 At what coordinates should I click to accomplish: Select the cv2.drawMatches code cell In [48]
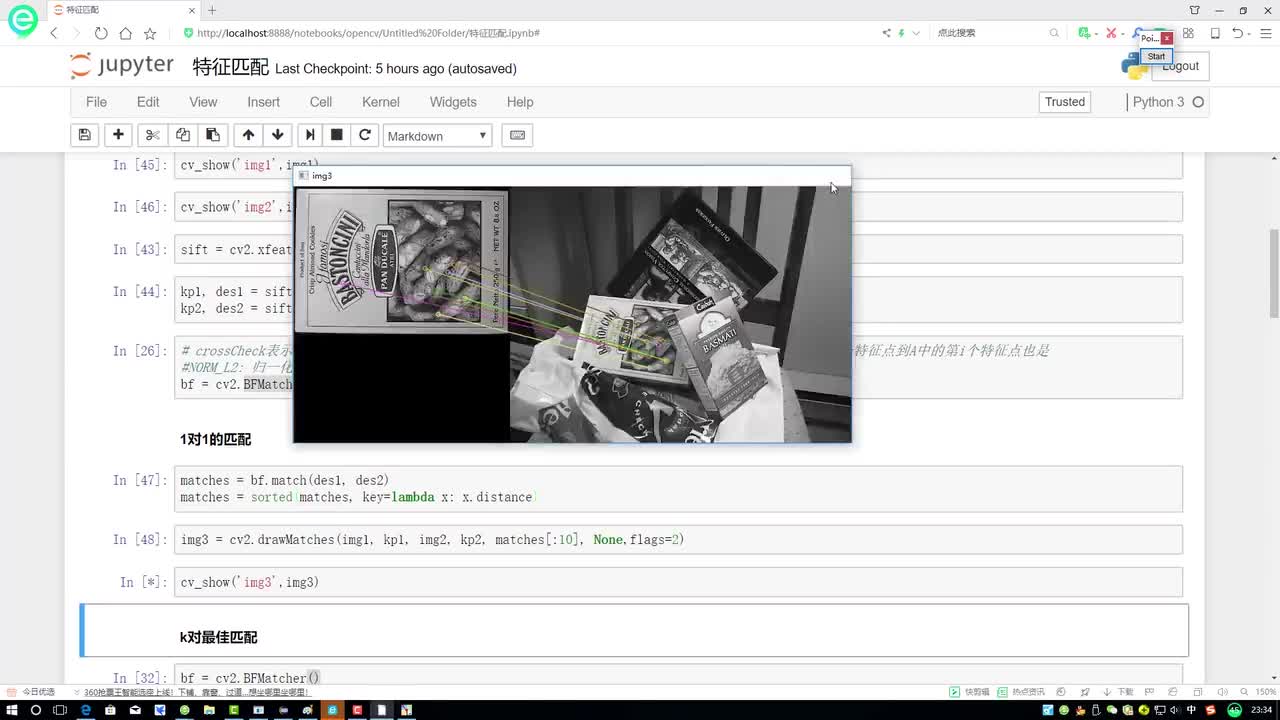coord(678,540)
